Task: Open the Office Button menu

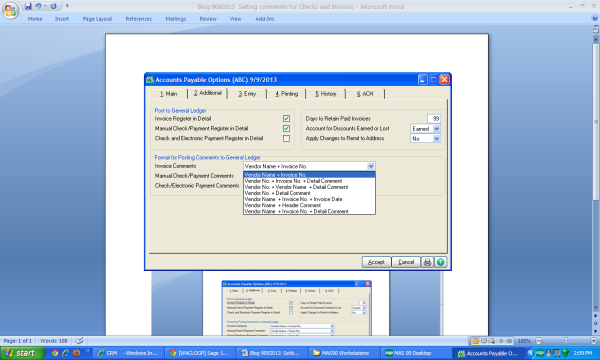Action: (x=10, y=10)
